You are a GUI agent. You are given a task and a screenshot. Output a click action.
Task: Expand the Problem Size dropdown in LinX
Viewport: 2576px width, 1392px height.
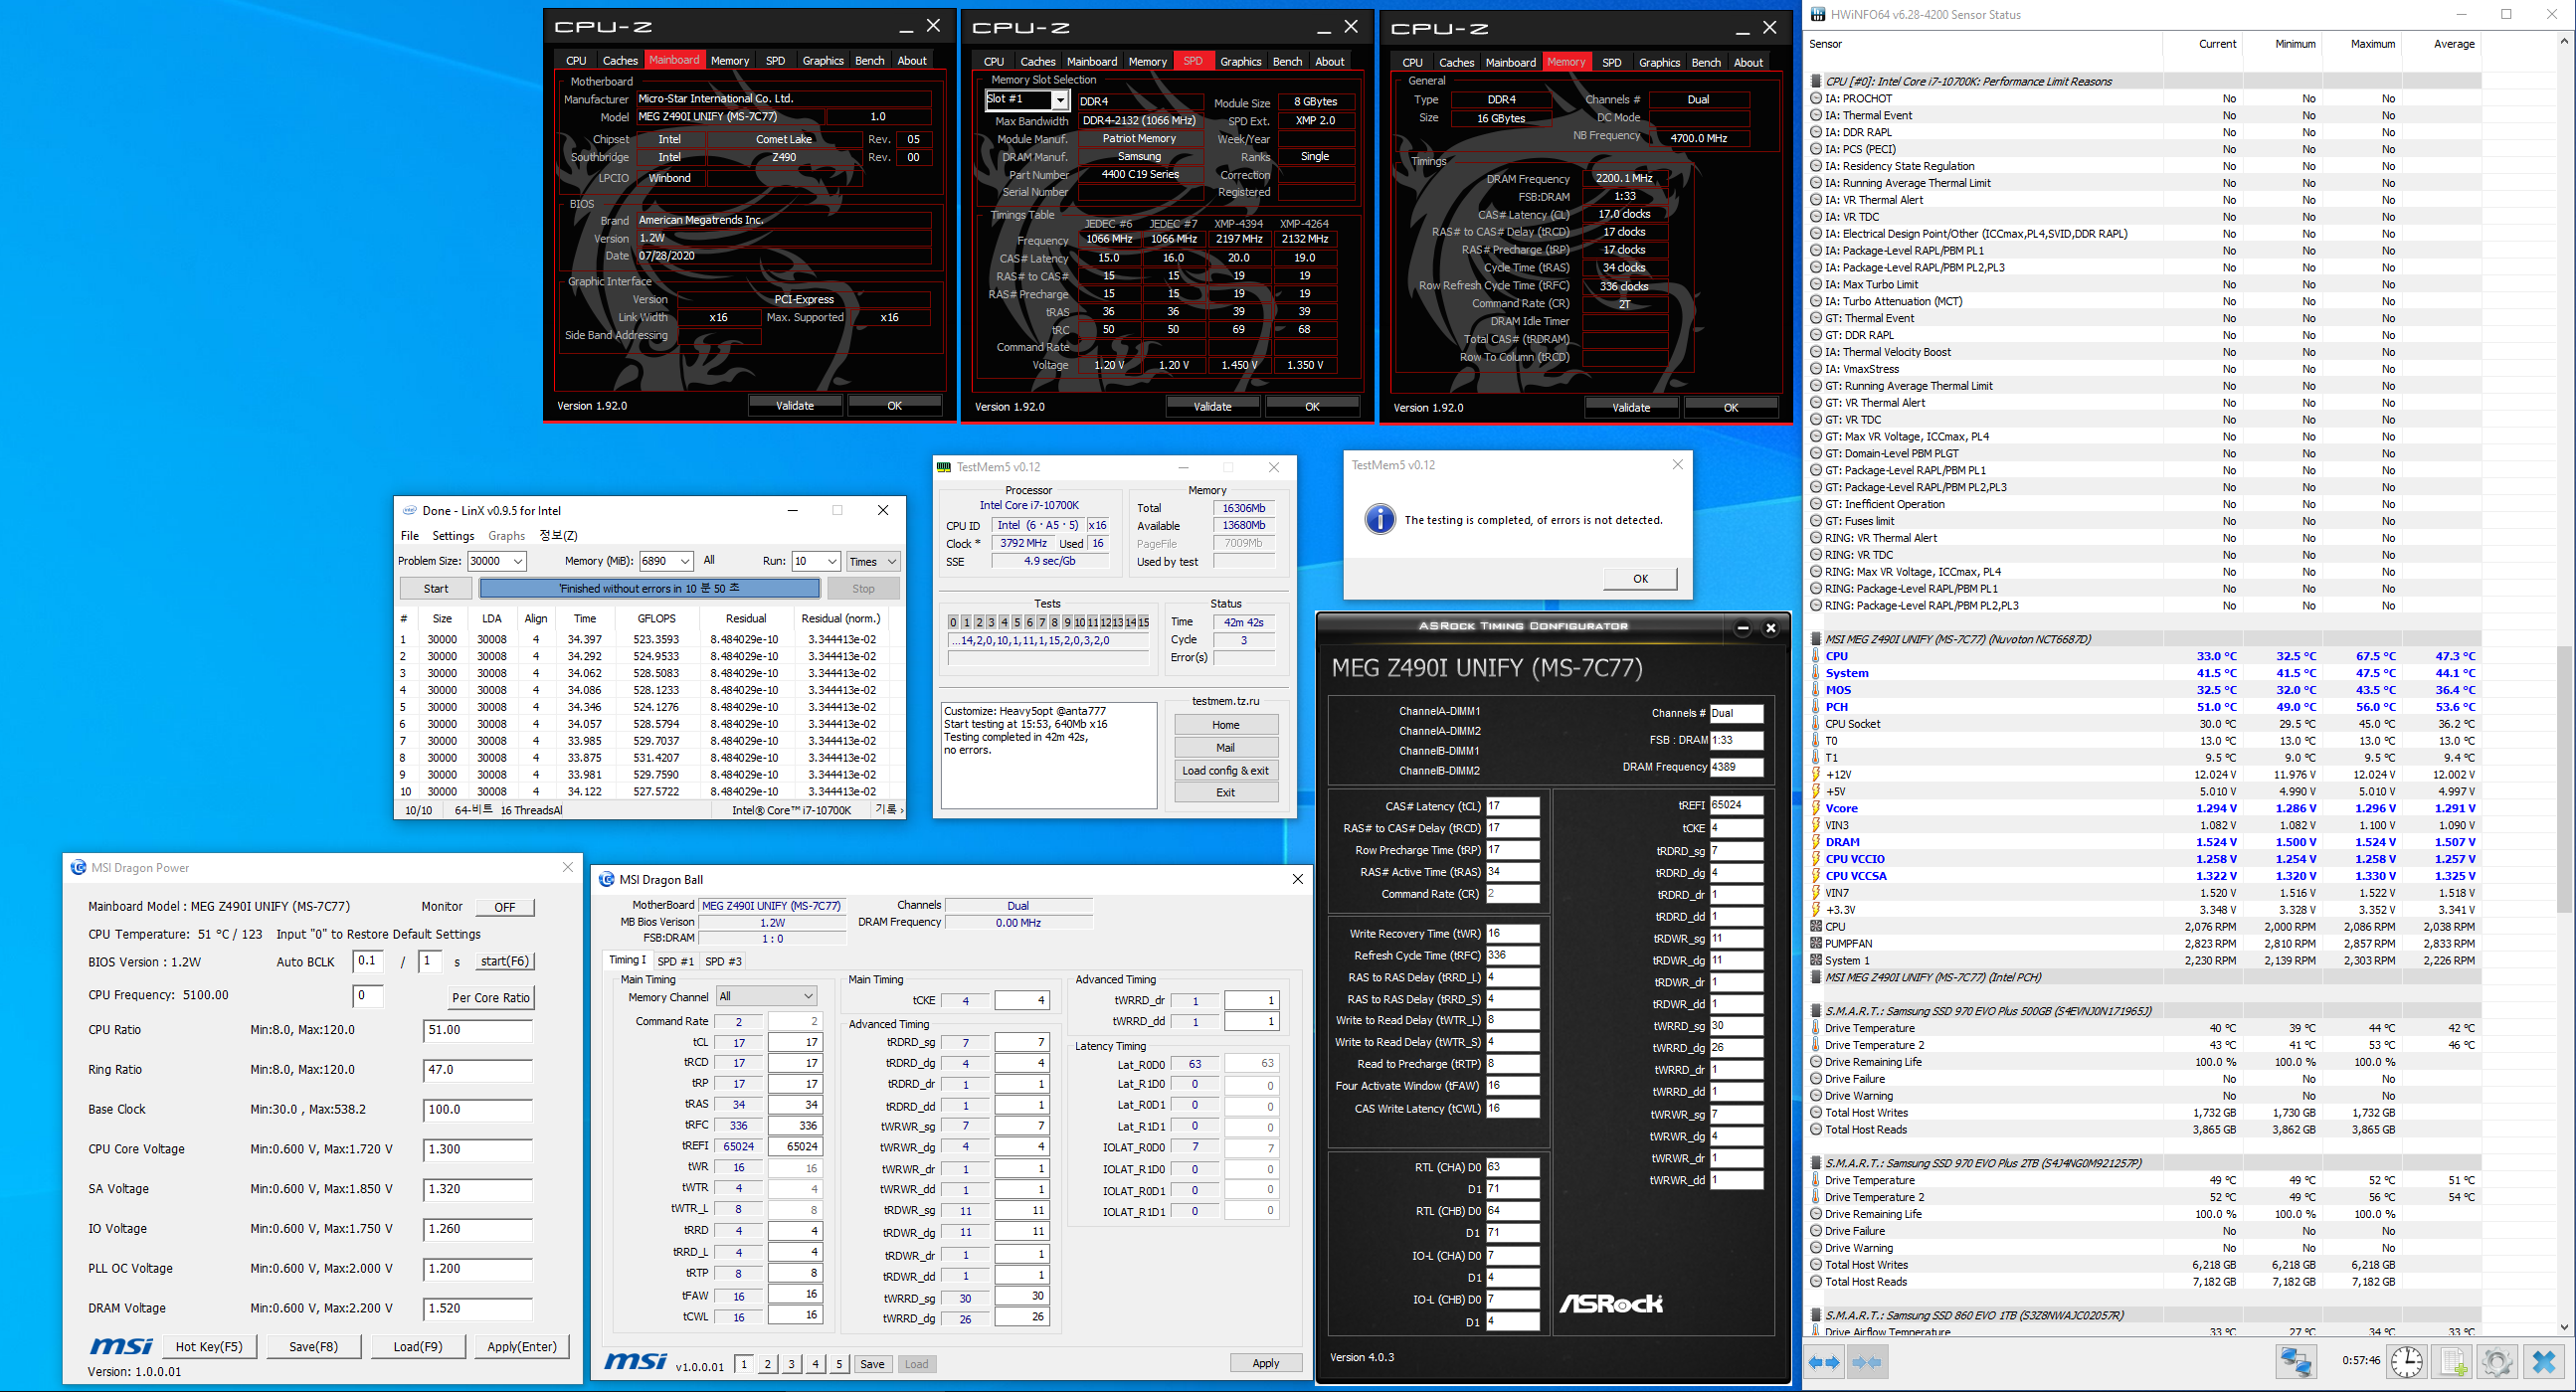click(518, 561)
